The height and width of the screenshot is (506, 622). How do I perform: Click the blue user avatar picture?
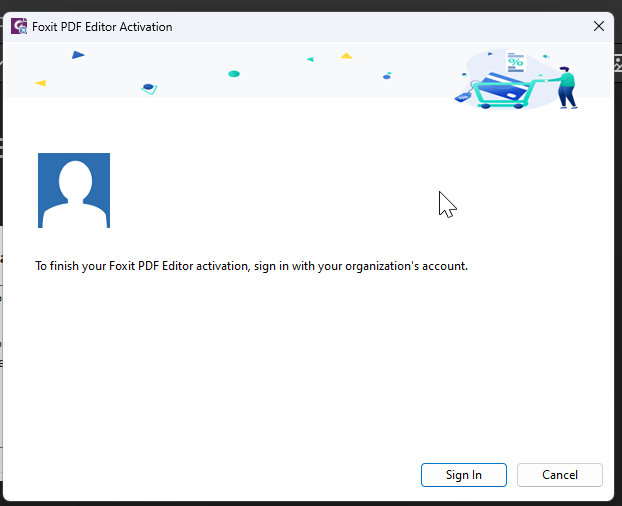pyautogui.click(x=74, y=190)
